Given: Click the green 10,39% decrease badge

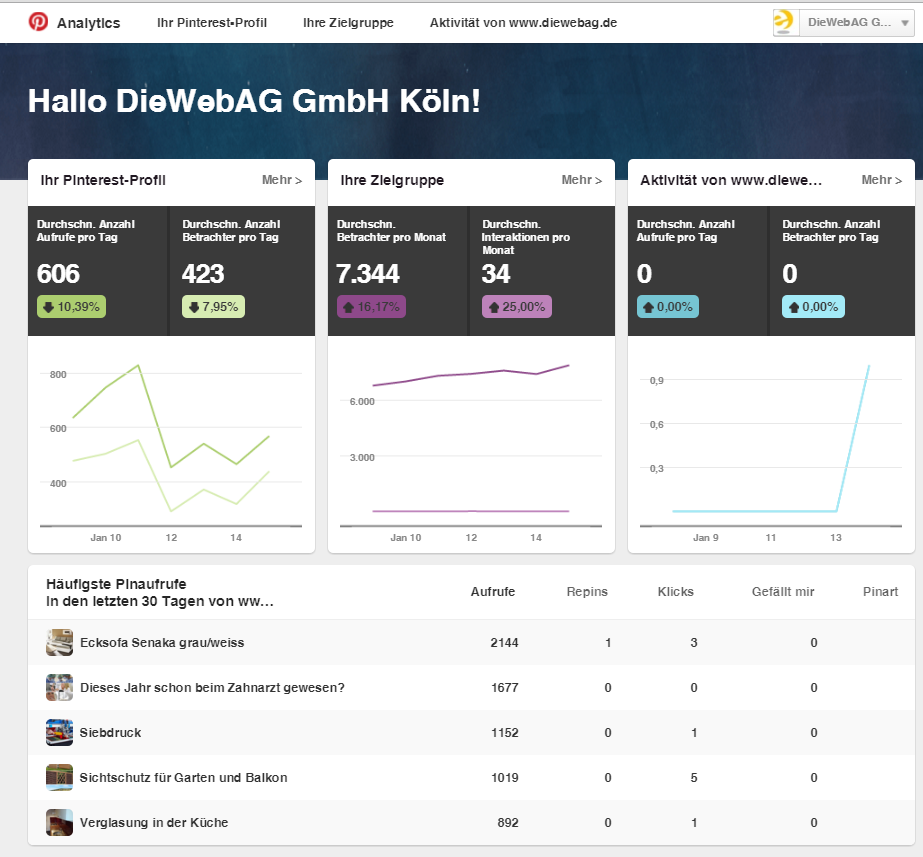Looking at the screenshot, I should [x=71, y=307].
